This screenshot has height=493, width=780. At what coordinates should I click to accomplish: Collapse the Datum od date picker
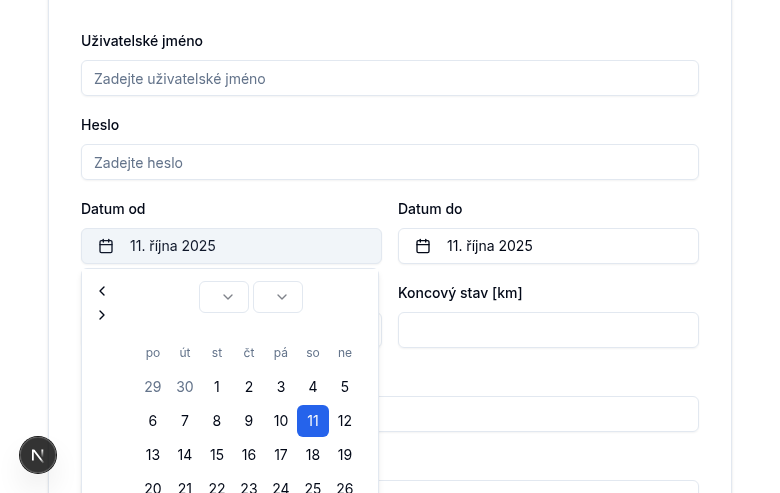(x=231, y=246)
